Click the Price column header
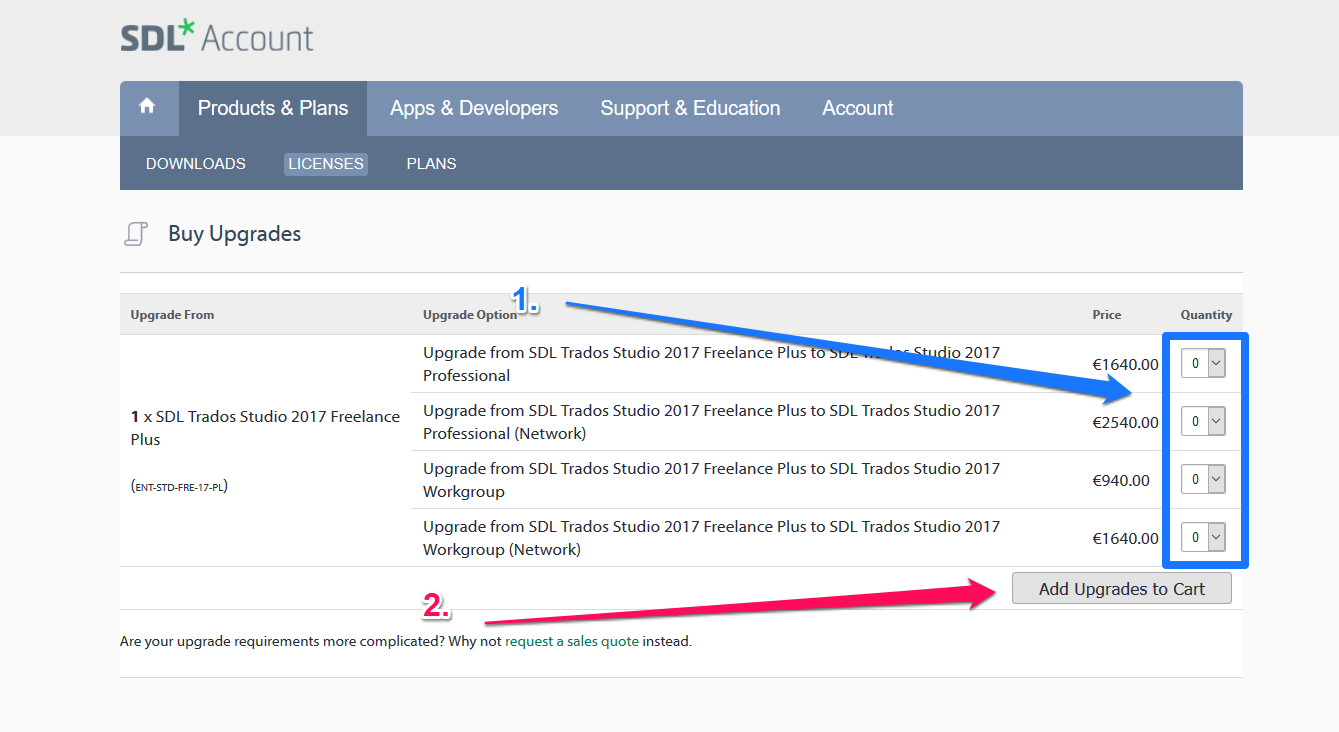Screen dimensions: 1339x732 (1107, 315)
